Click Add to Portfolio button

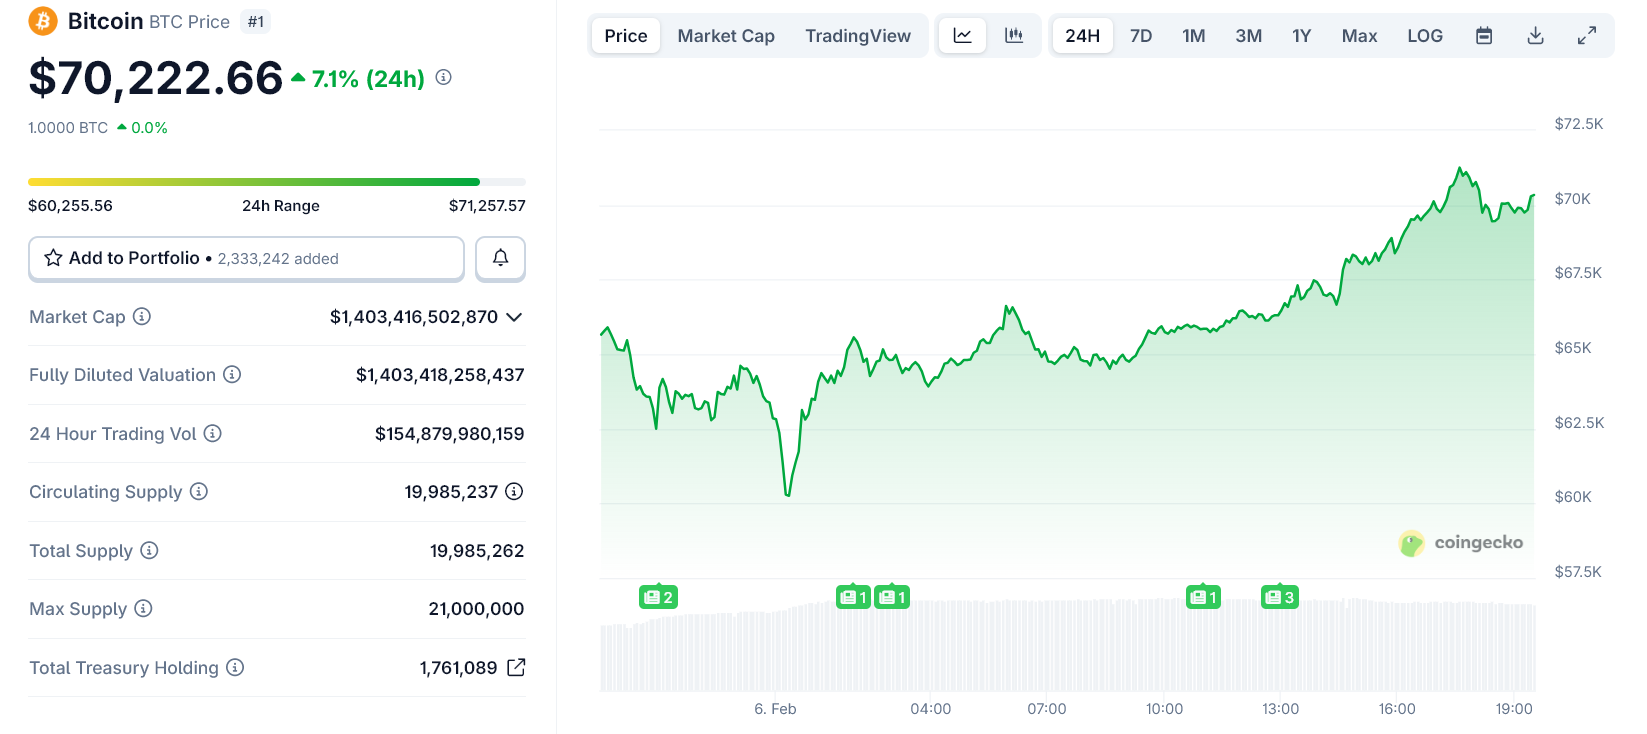pos(246,258)
